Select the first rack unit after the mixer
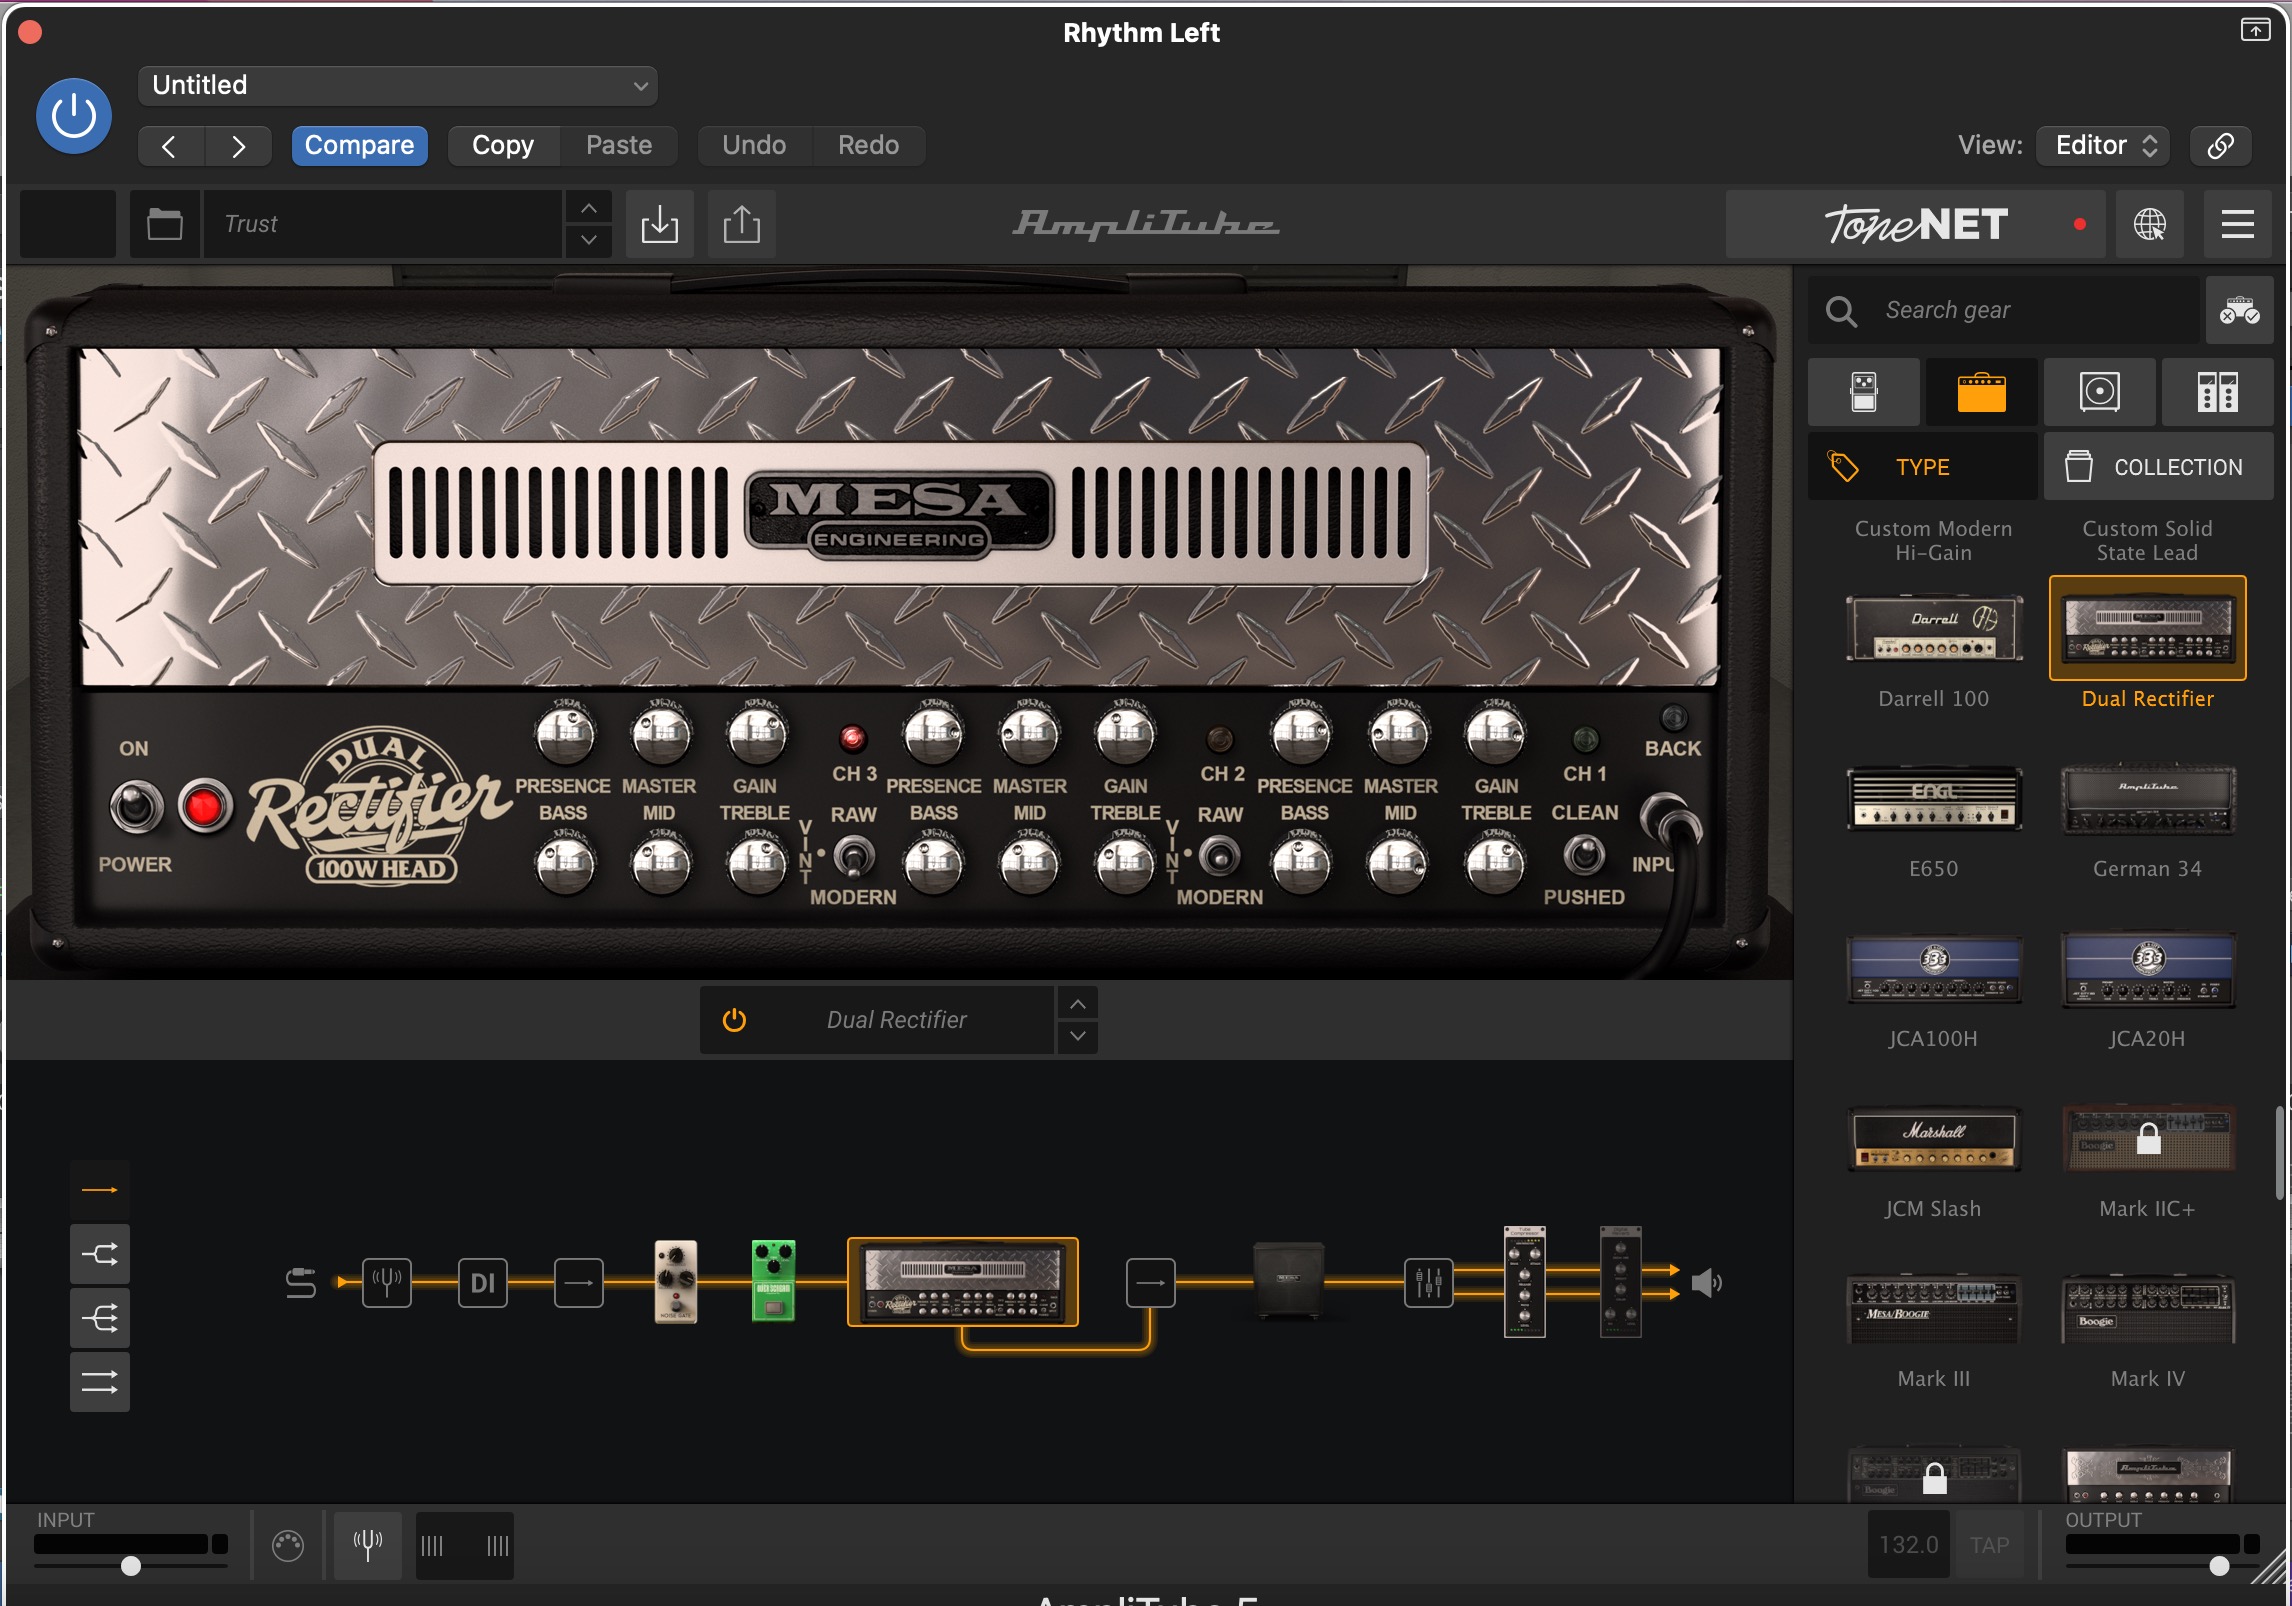The height and width of the screenshot is (1606, 2292). (x=1524, y=1281)
